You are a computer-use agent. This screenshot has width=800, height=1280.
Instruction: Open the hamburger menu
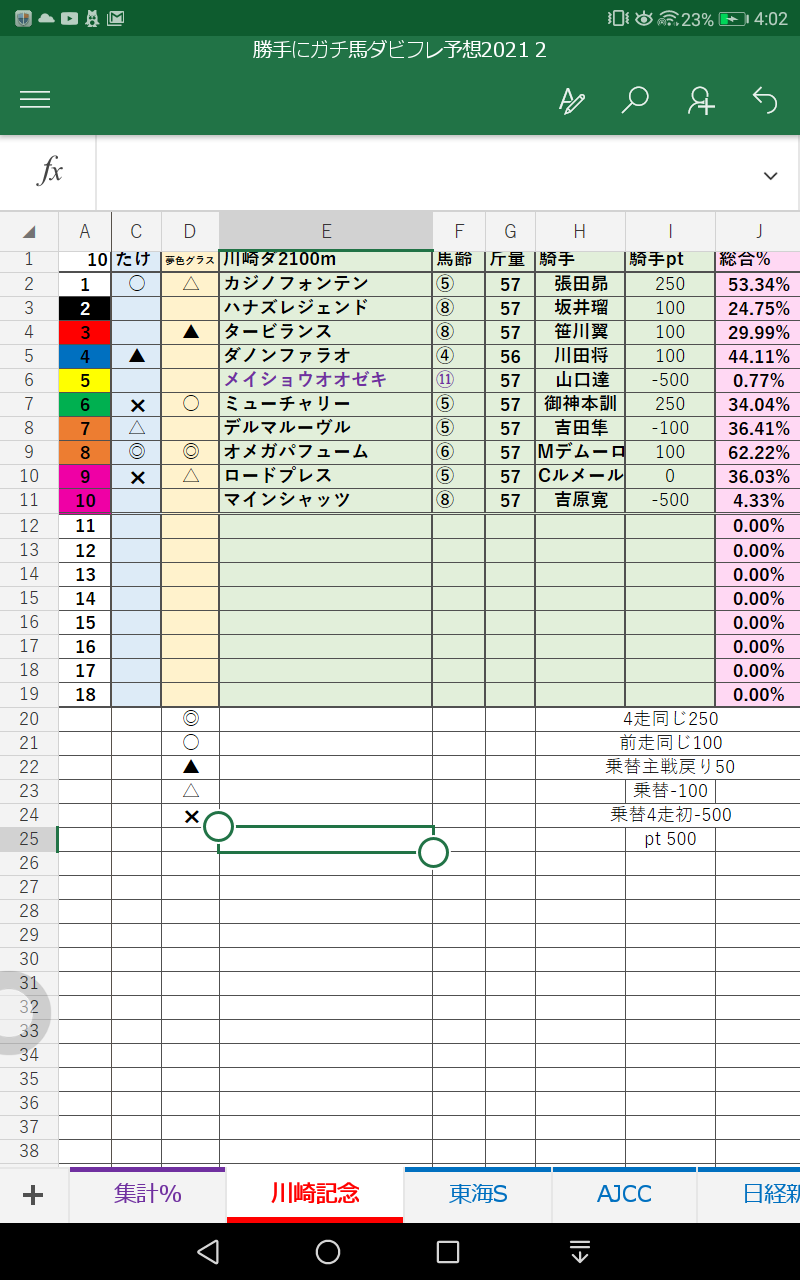[x=35, y=99]
